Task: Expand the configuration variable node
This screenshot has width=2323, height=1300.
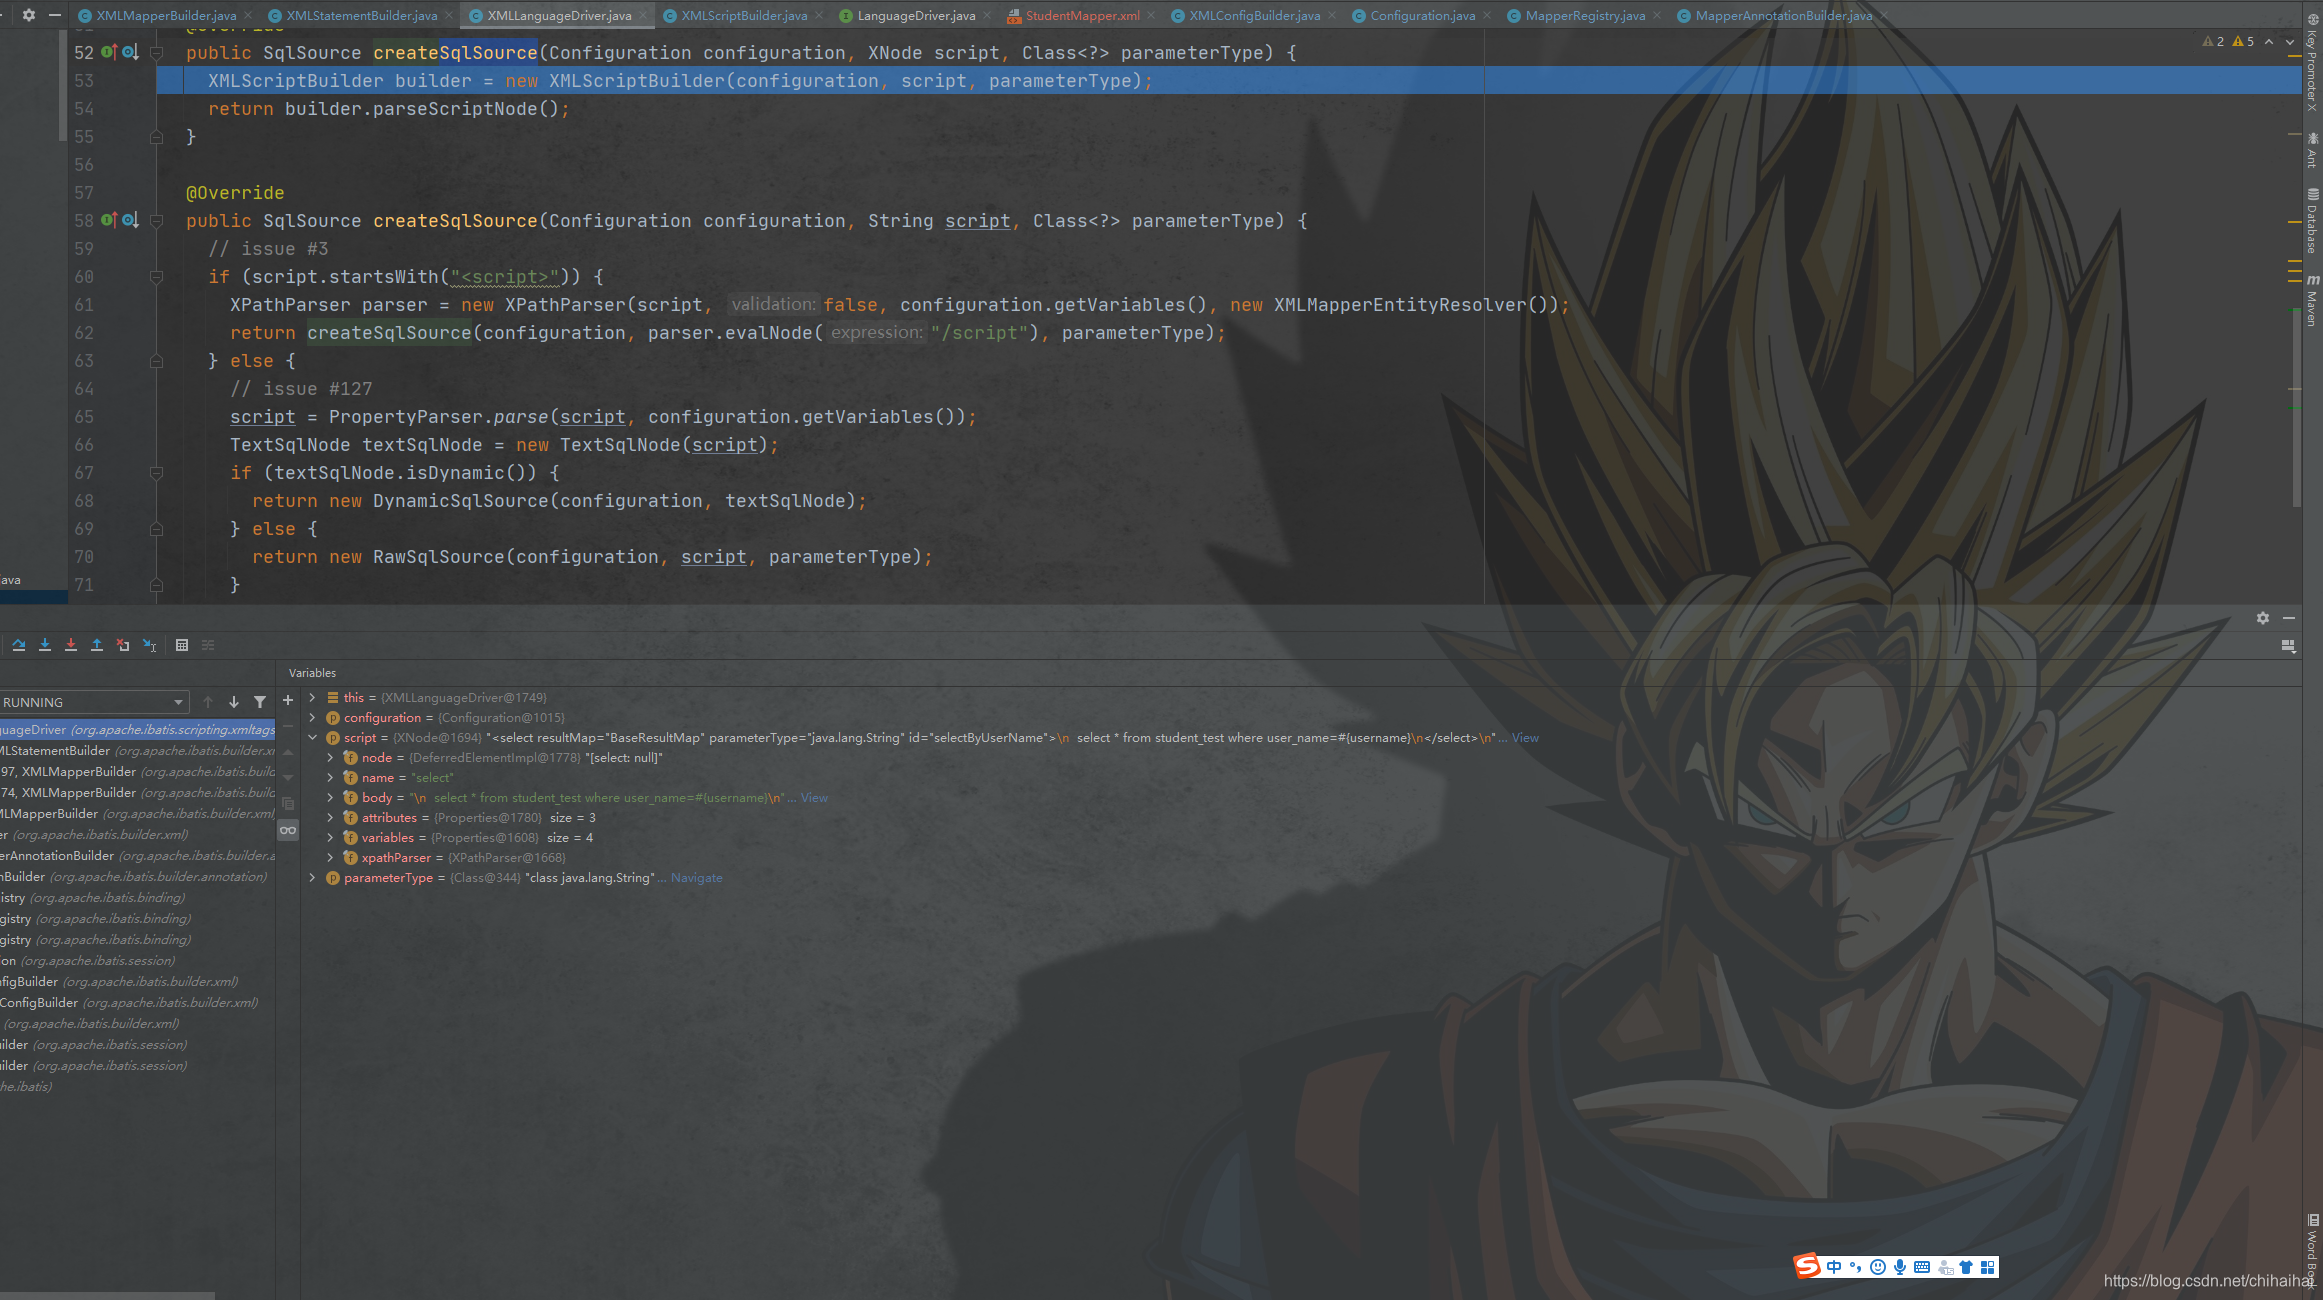Action: click(x=312, y=718)
